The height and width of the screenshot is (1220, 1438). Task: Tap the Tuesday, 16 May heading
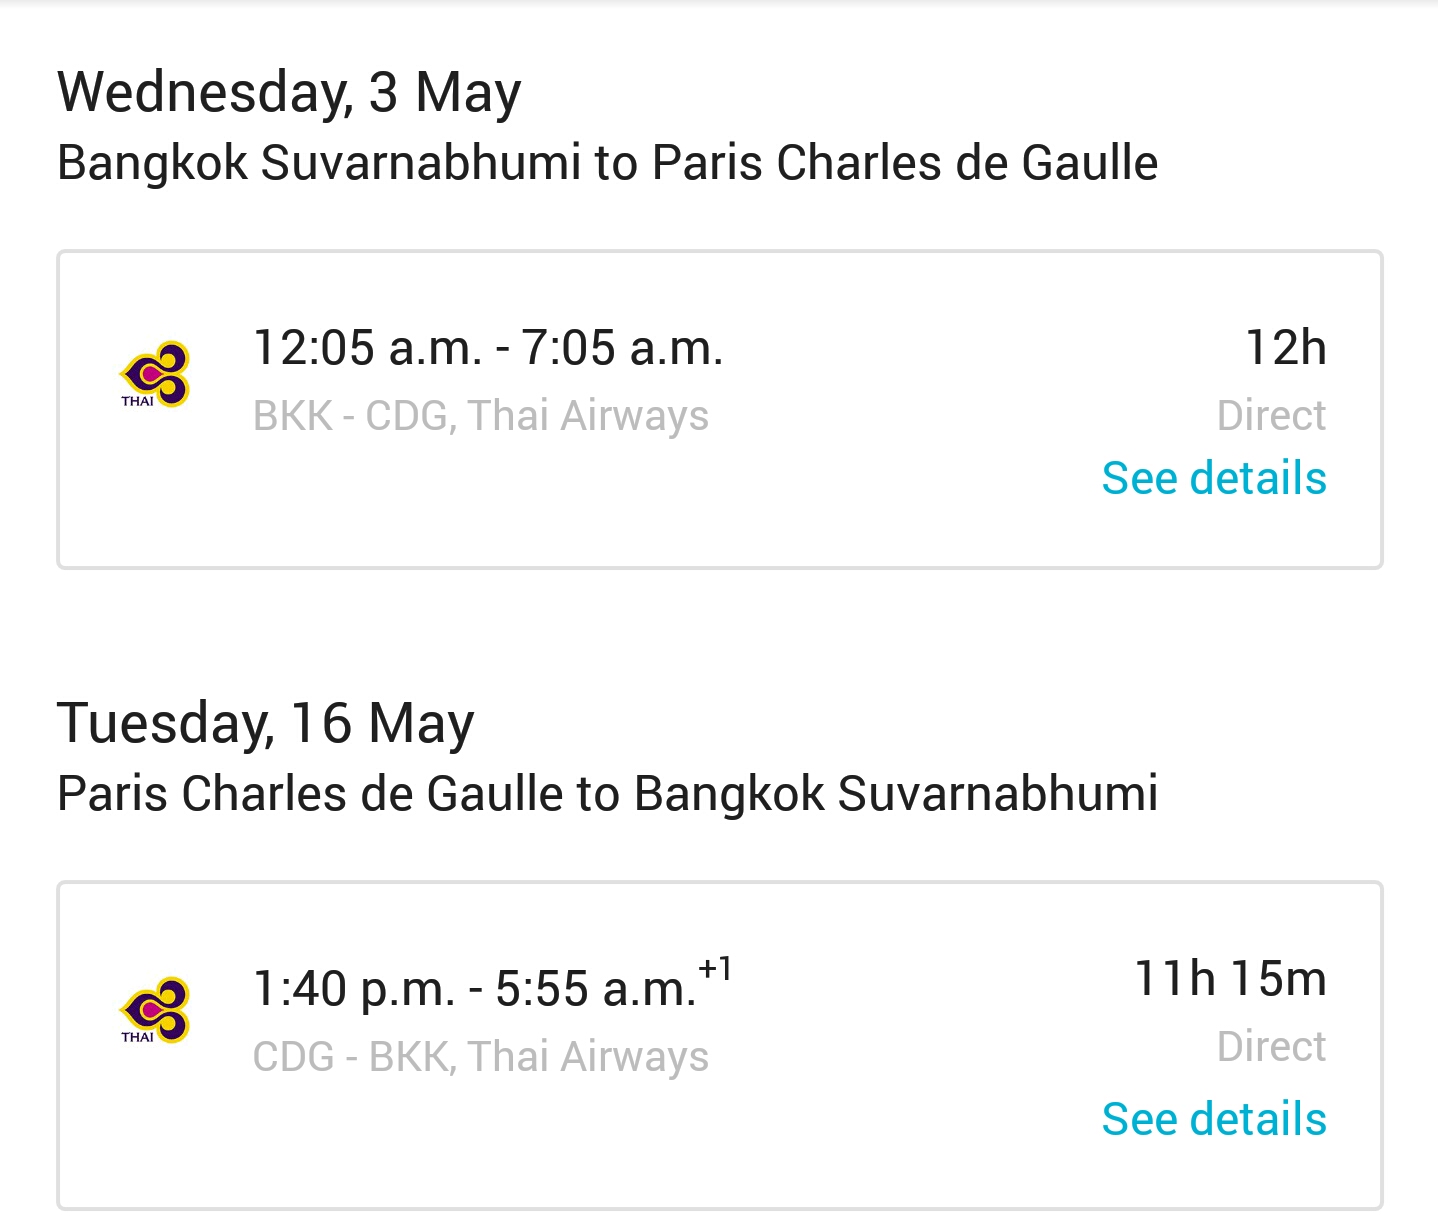point(265,724)
